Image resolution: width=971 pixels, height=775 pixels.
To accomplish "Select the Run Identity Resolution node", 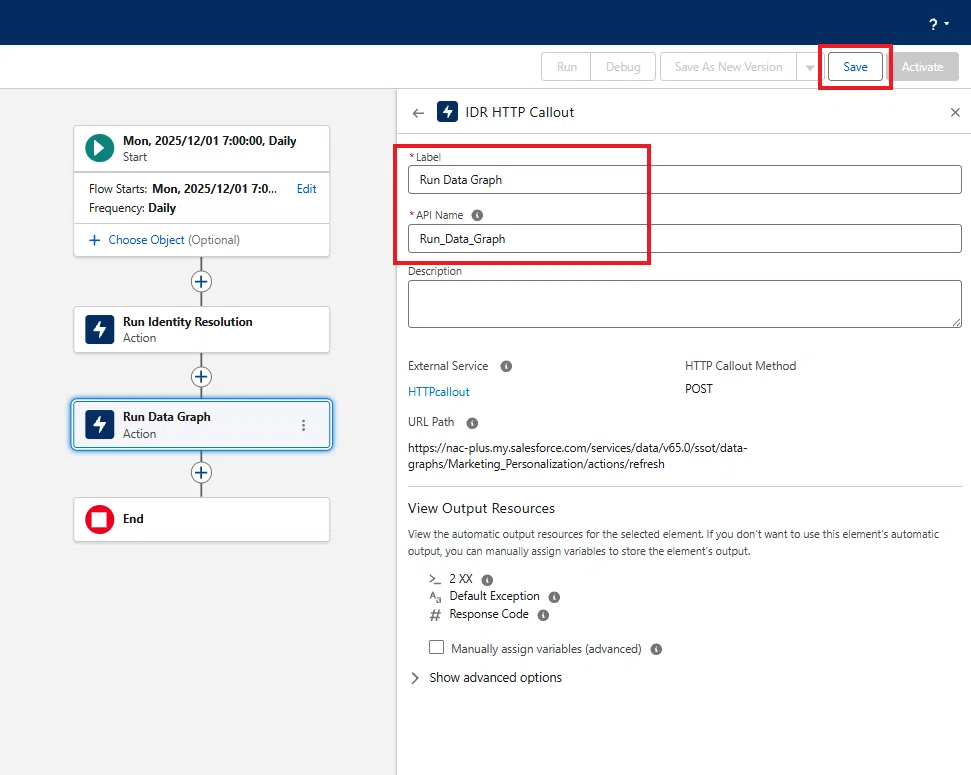I will click(x=201, y=330).
